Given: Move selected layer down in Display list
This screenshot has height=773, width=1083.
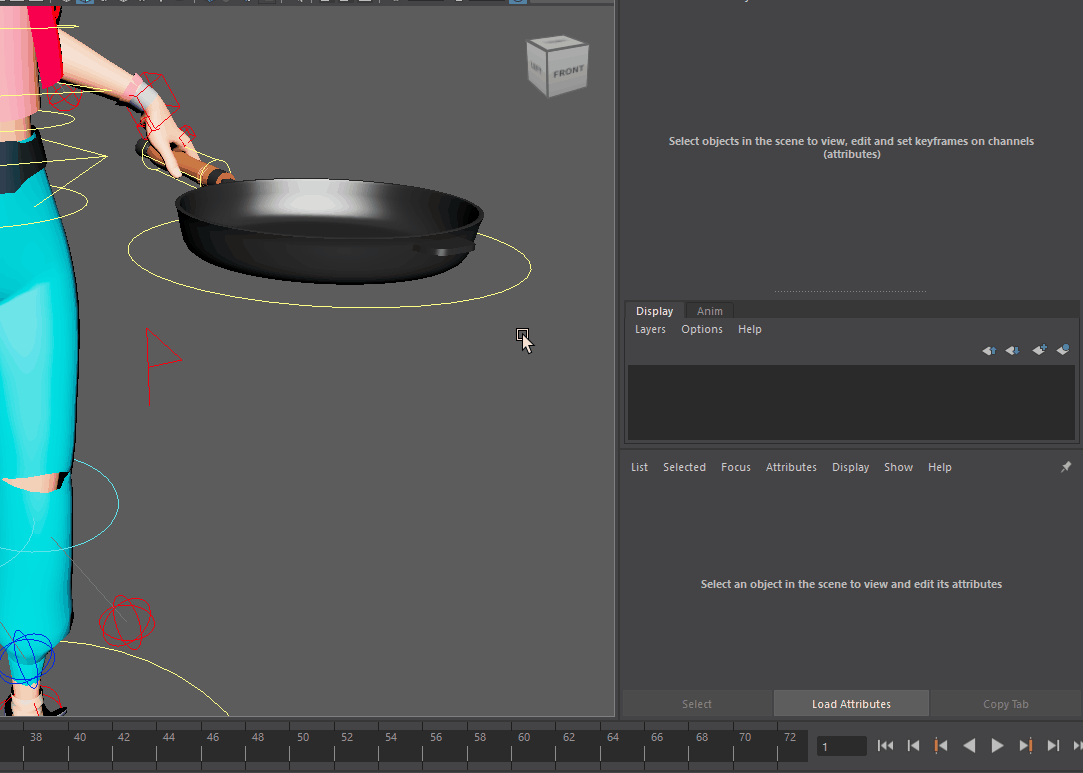Looking at the screenshot, I should point(1012,350).
